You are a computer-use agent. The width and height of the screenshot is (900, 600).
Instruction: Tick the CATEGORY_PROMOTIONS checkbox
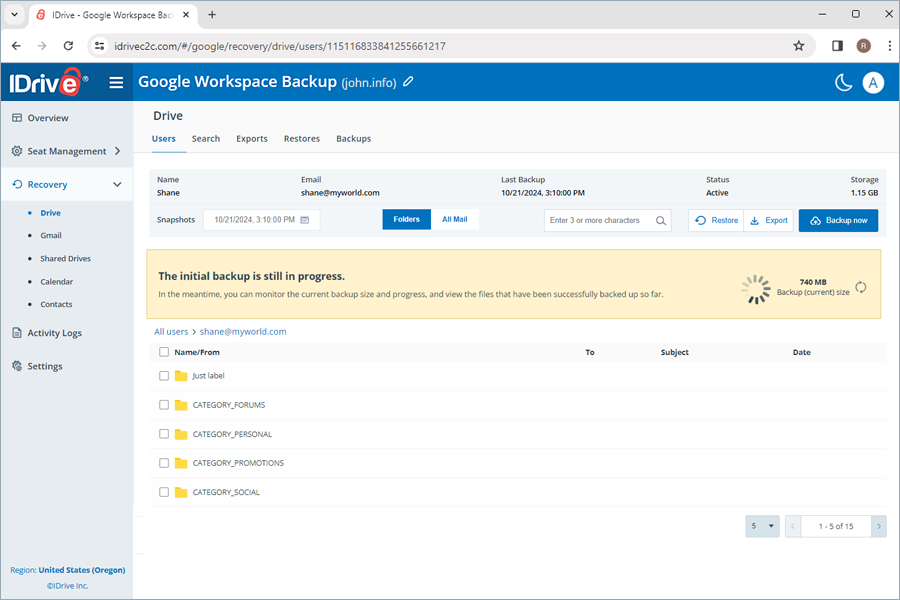[x=164, y=463]
